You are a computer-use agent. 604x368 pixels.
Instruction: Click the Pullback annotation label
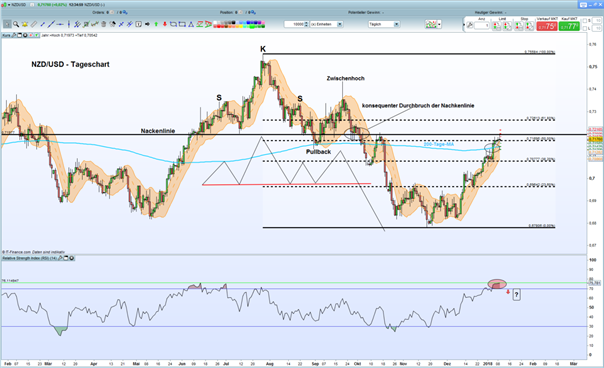pos(319,152)
